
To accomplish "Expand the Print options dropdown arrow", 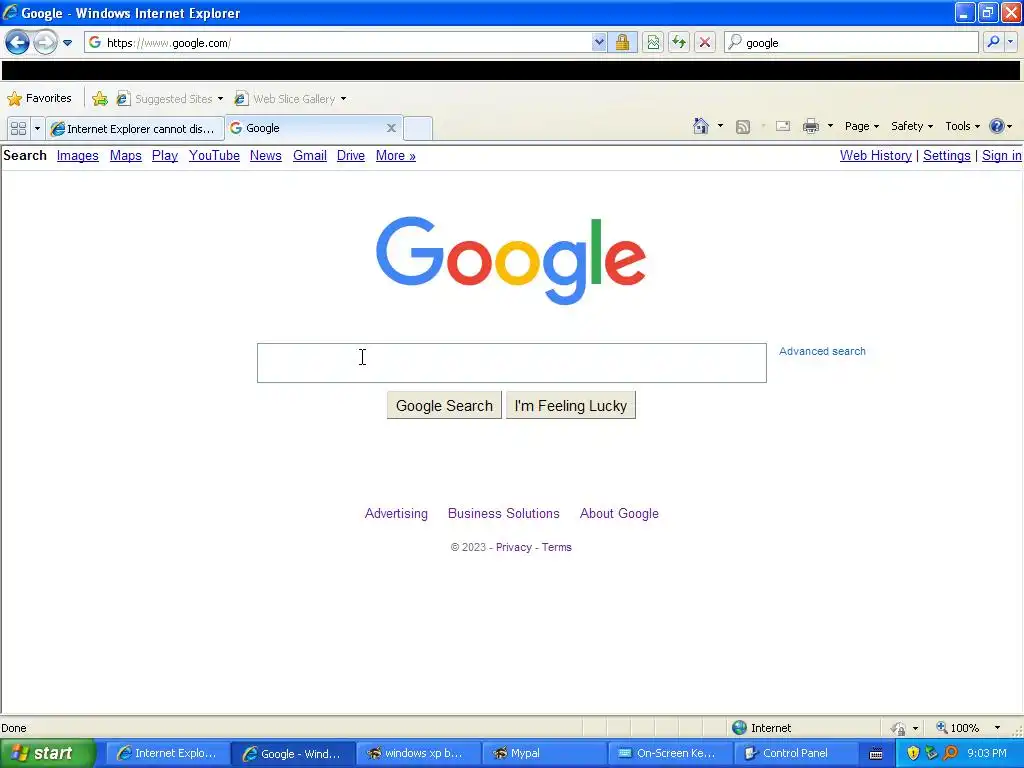I will point(830,126).
